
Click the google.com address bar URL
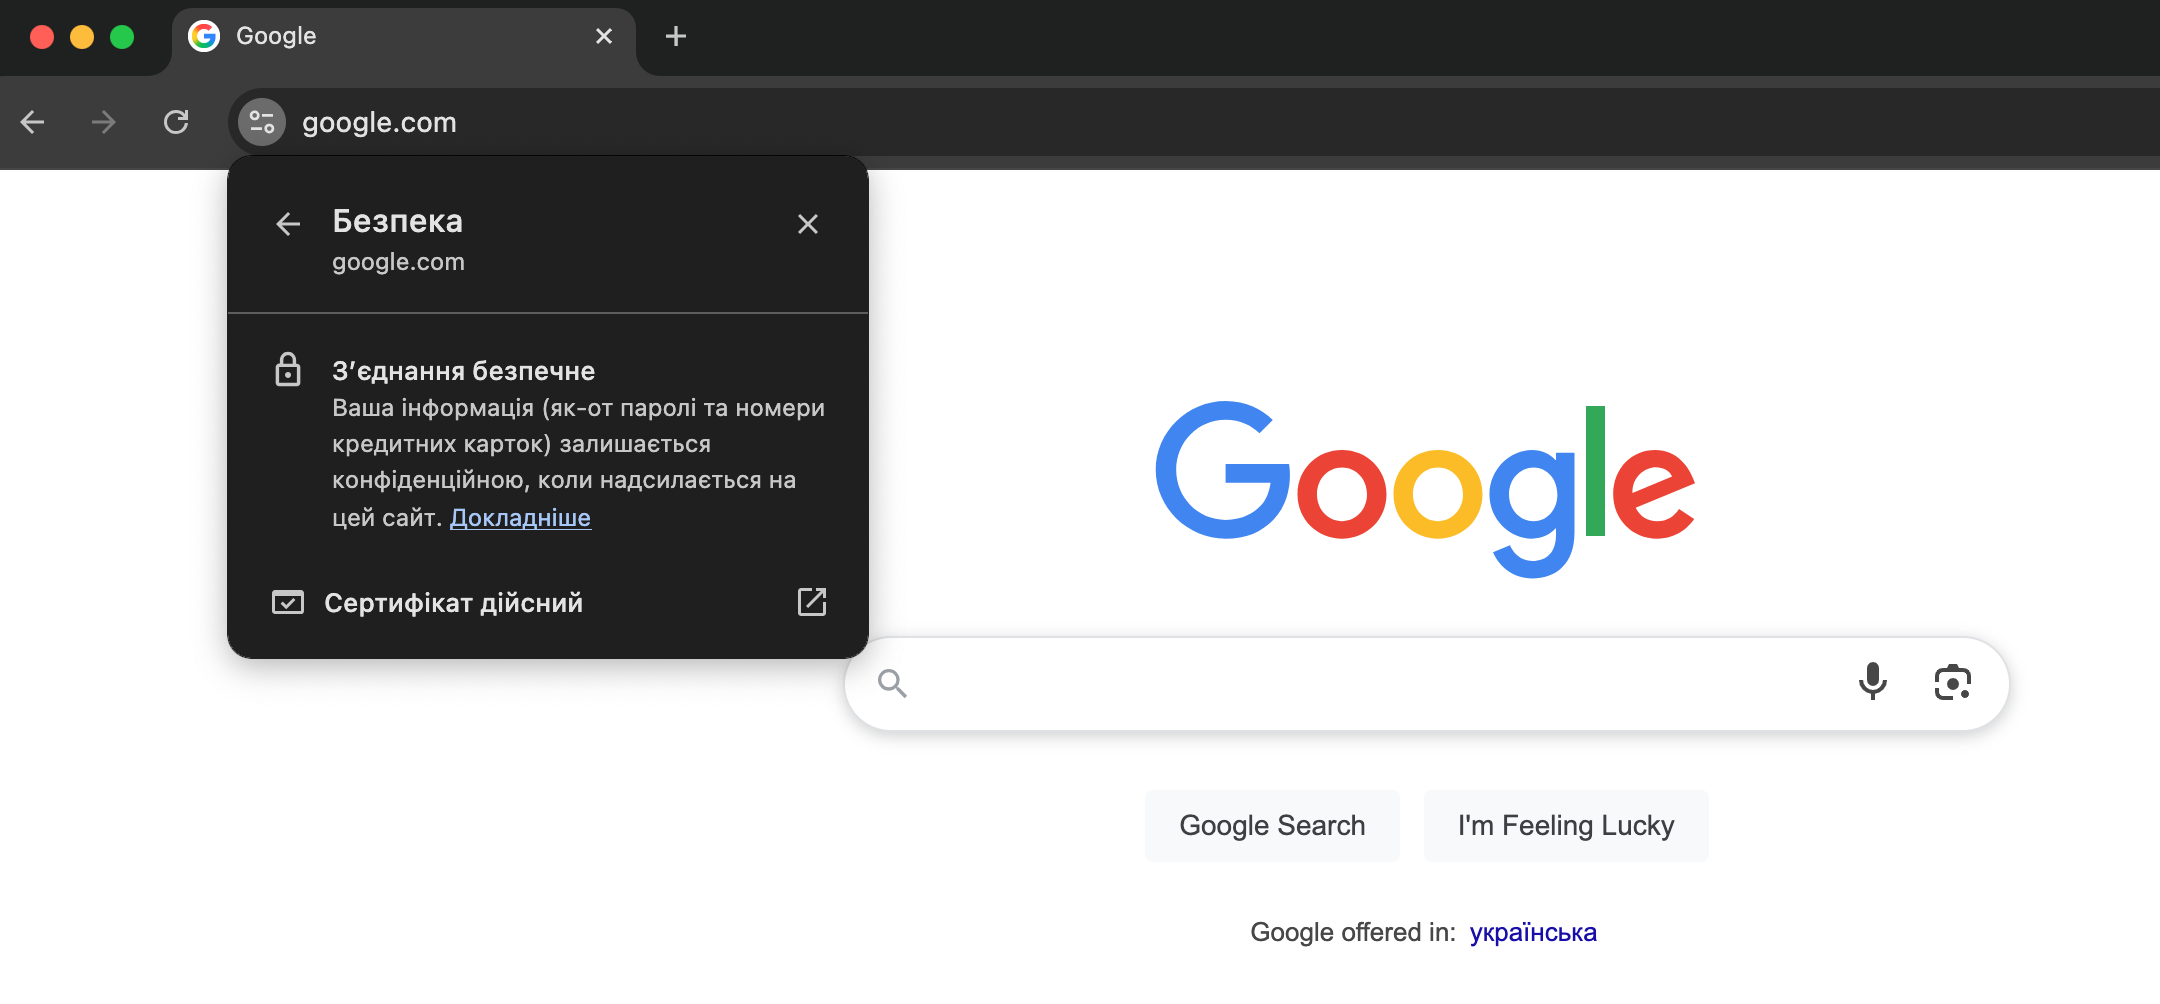click(379, 122)
